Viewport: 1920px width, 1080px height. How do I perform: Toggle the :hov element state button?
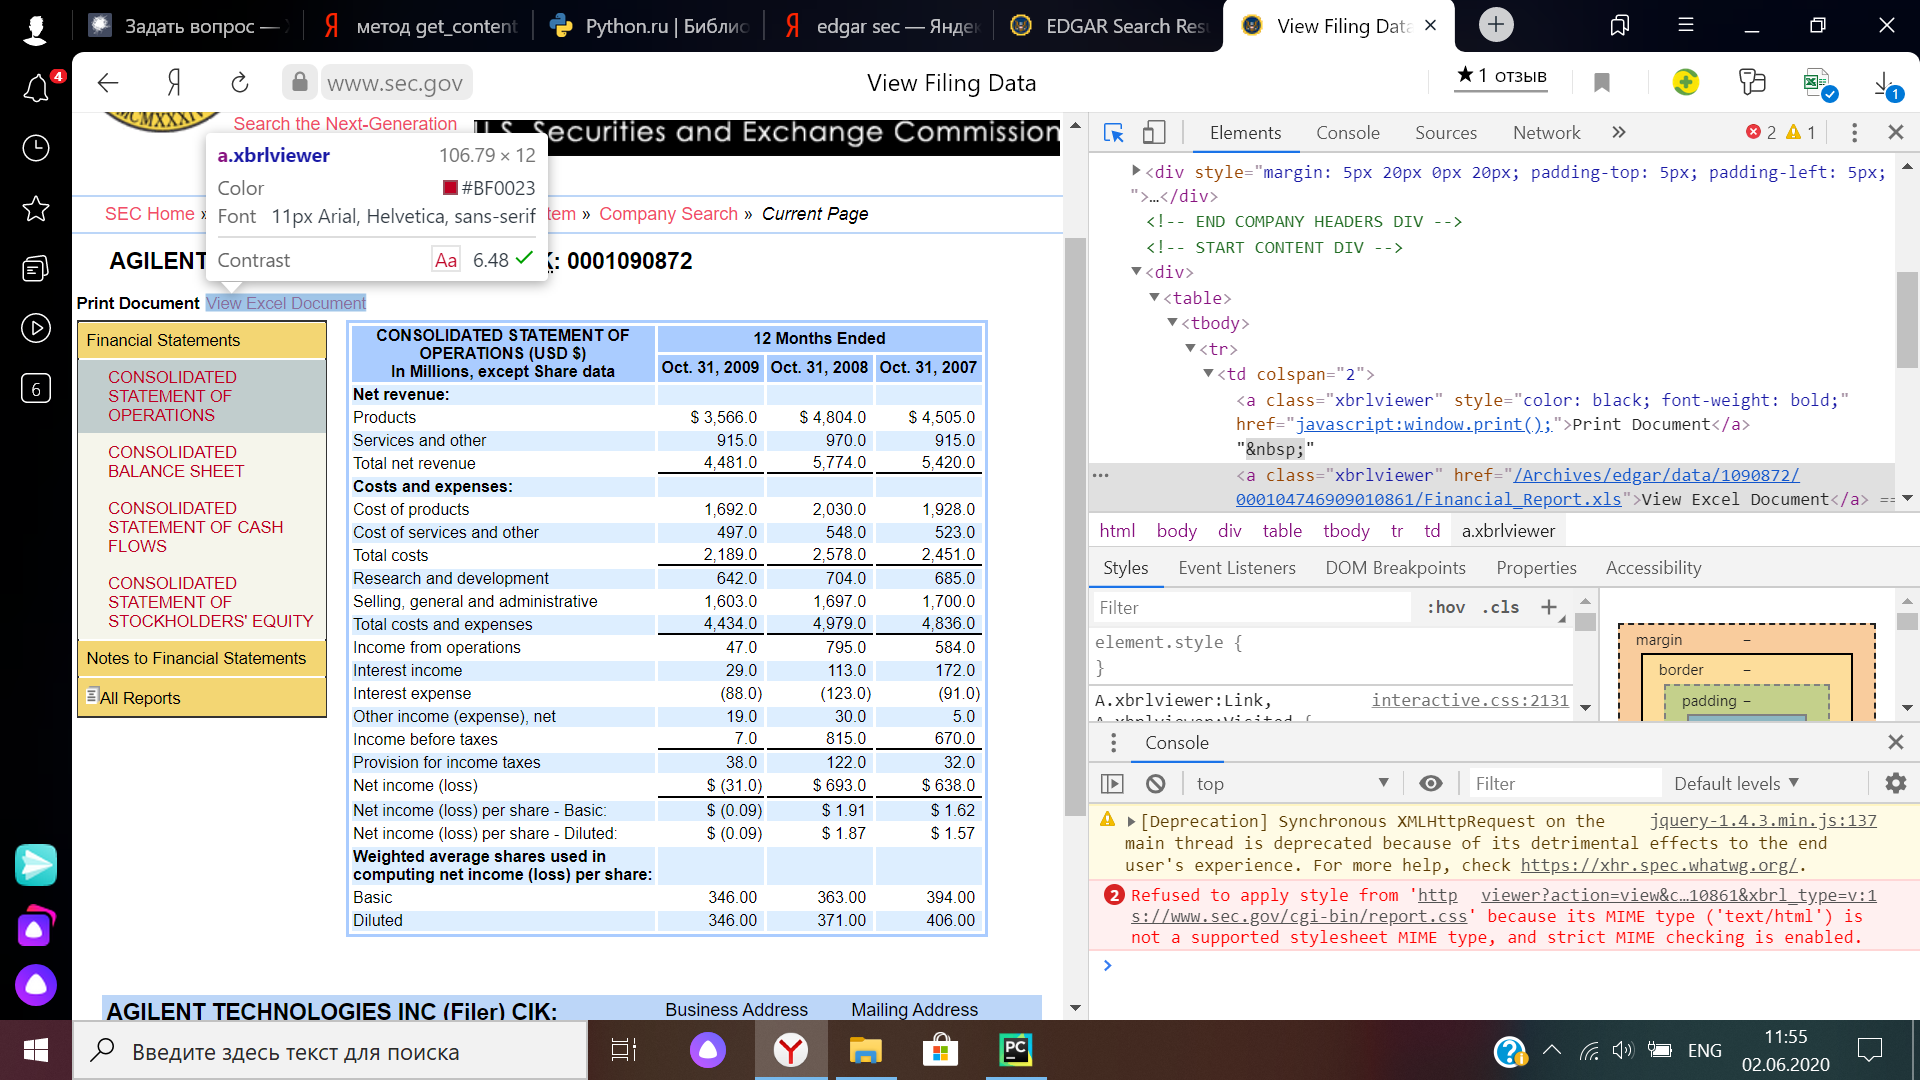pos(1446,607)
